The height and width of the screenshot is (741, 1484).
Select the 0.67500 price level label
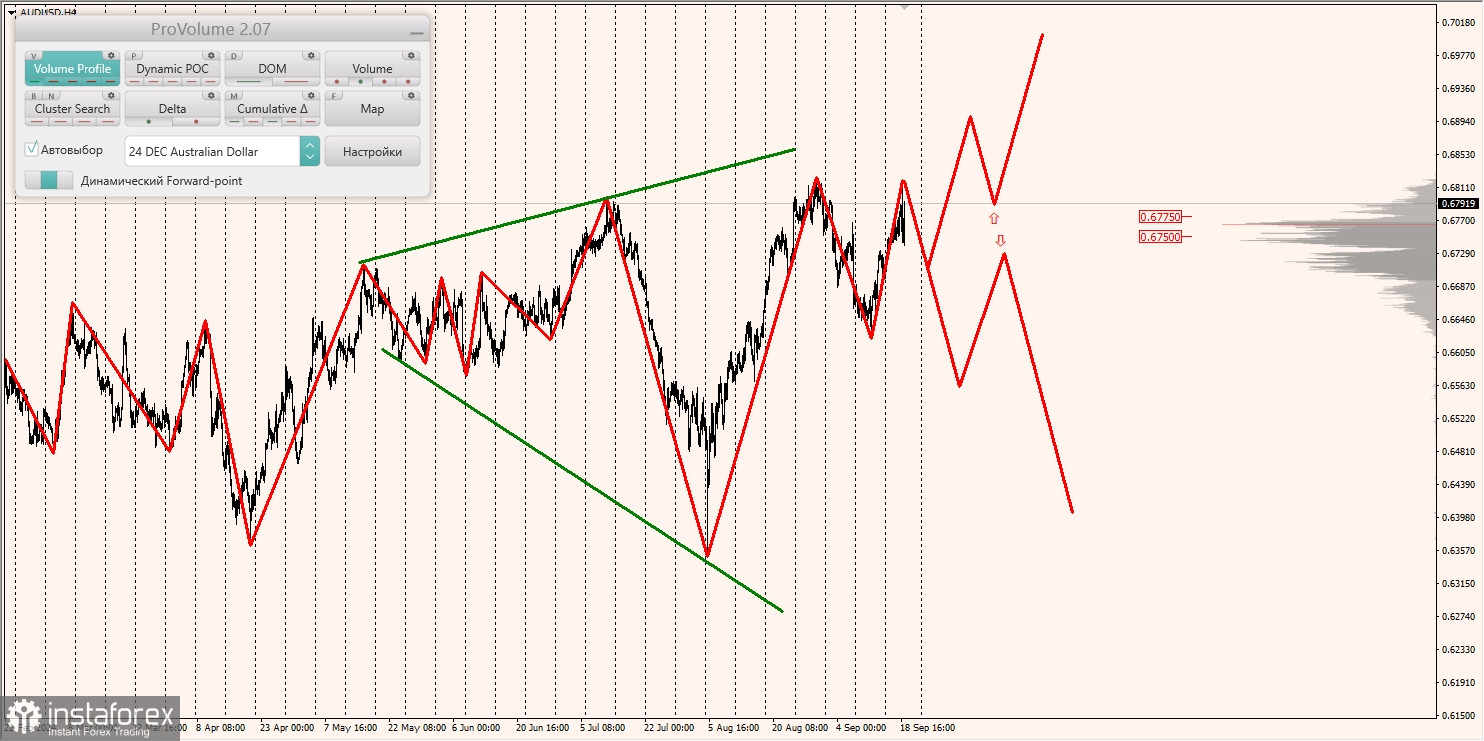[x=1160, y=236]
